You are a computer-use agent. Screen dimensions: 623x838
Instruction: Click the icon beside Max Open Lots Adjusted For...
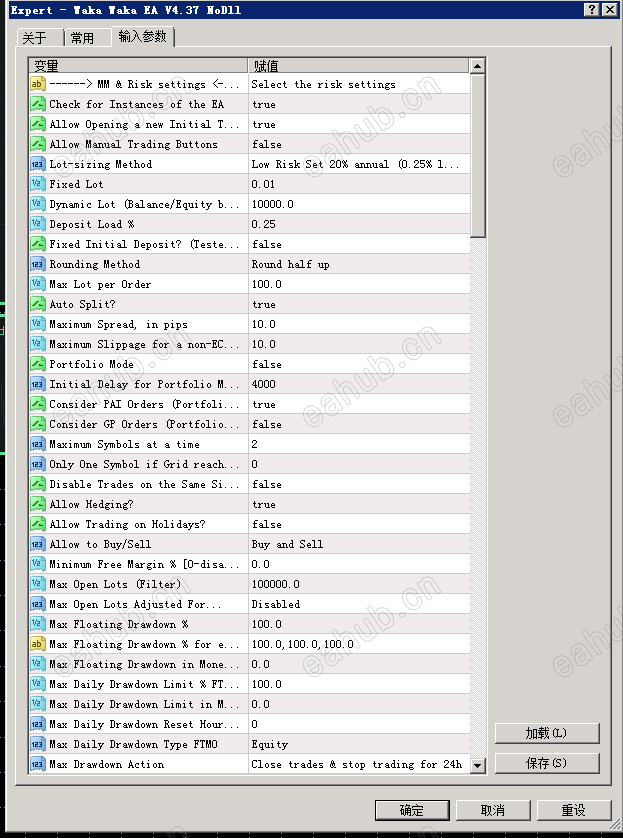click(x=37, y=604)
